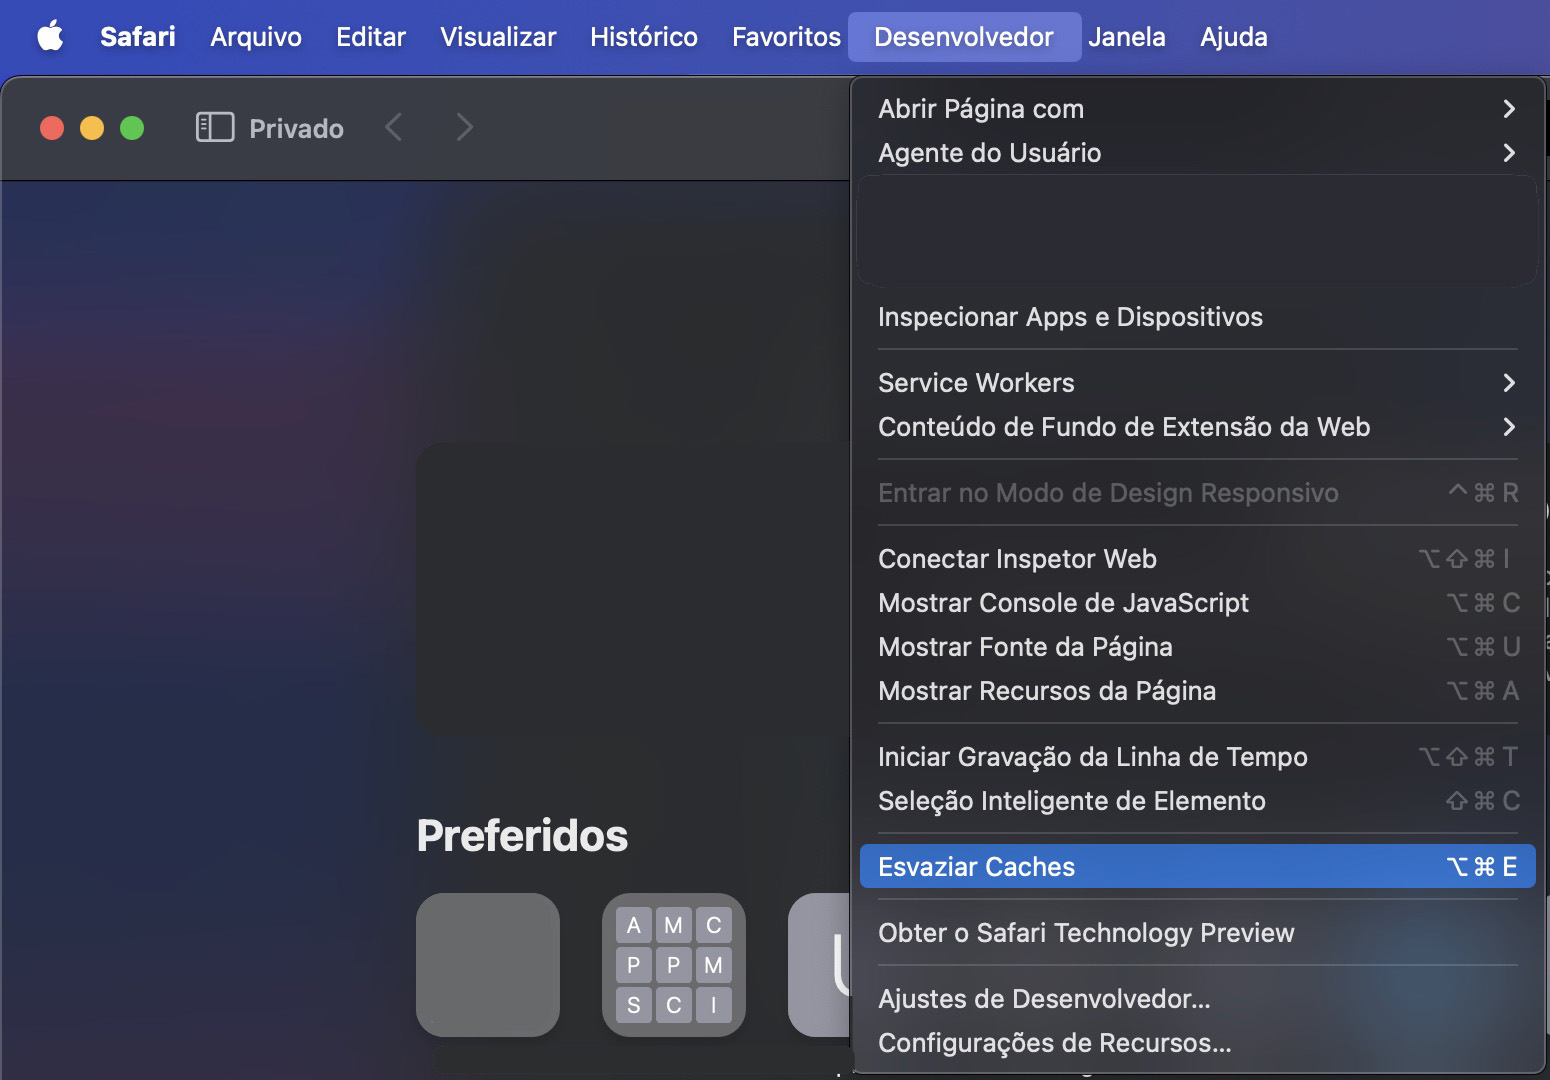Select Inspecionar Apps e Dispositivos
The image size is (1550, 1080).
(1070, 317)
